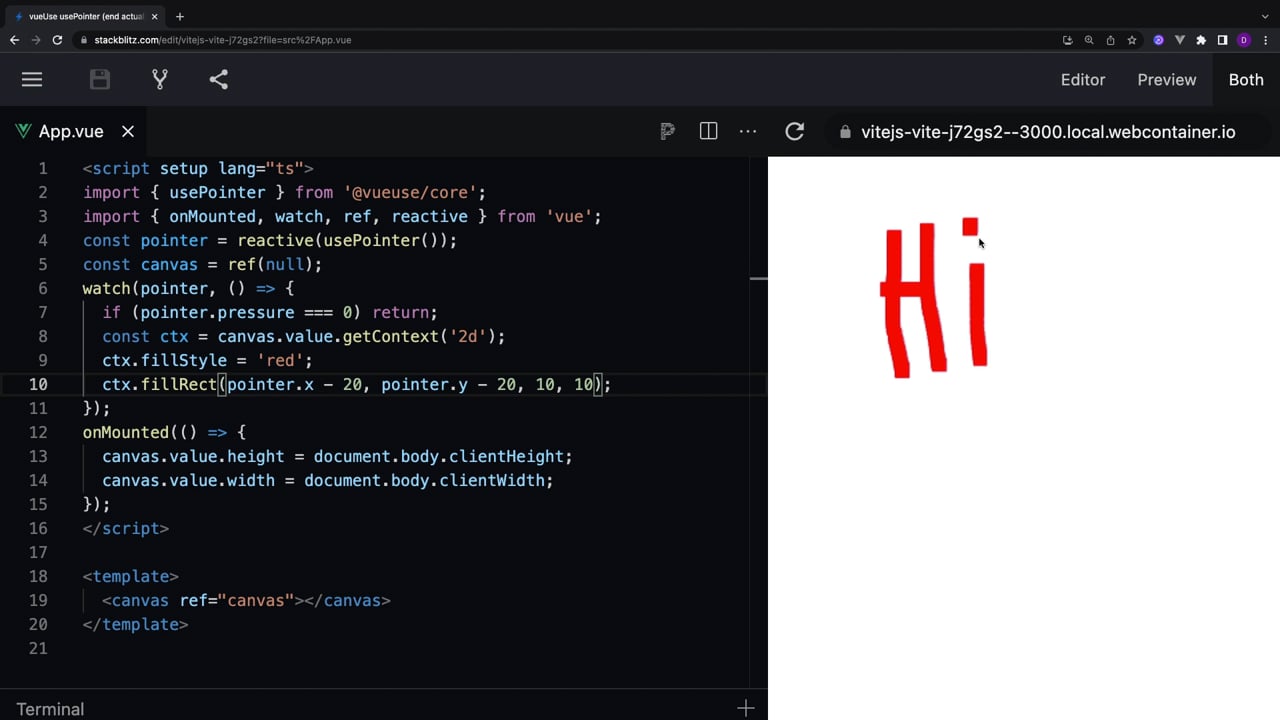Click the browser forward arrow
The image size is (1280, 720).
(x=36, y=40)
